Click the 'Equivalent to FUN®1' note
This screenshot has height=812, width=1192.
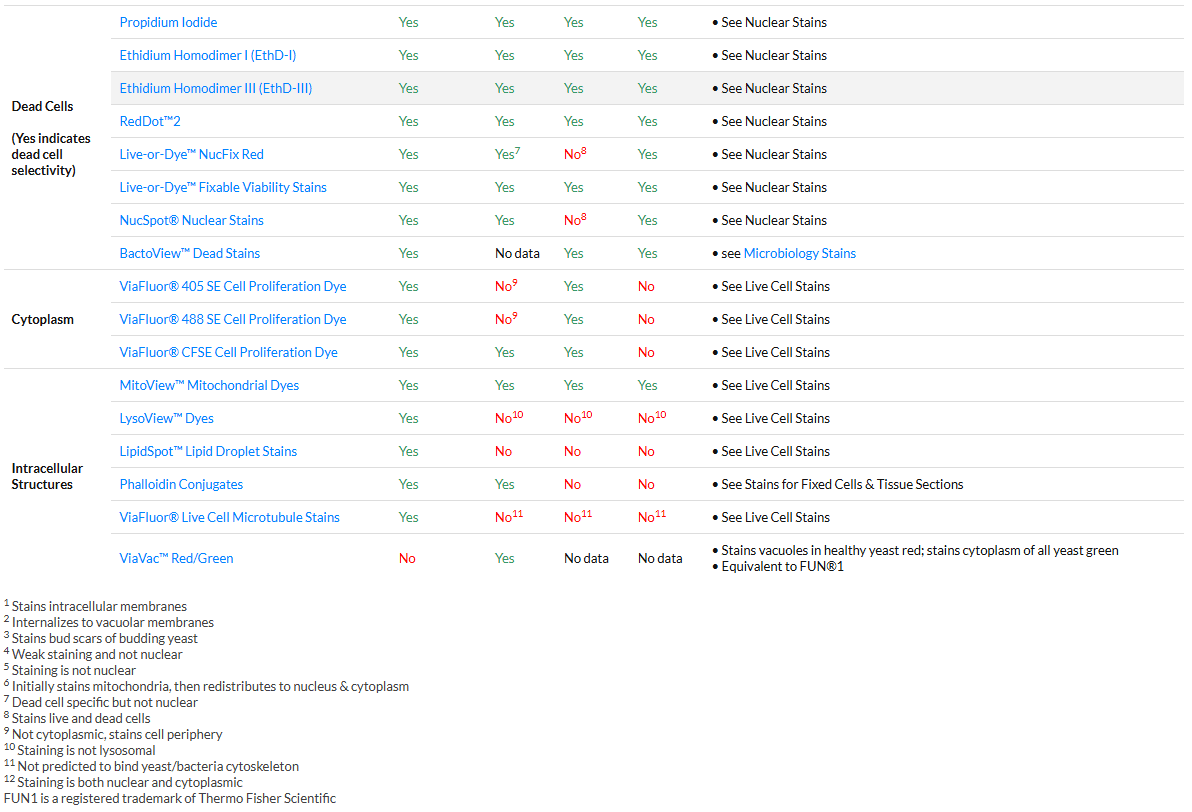coord(782,566)
